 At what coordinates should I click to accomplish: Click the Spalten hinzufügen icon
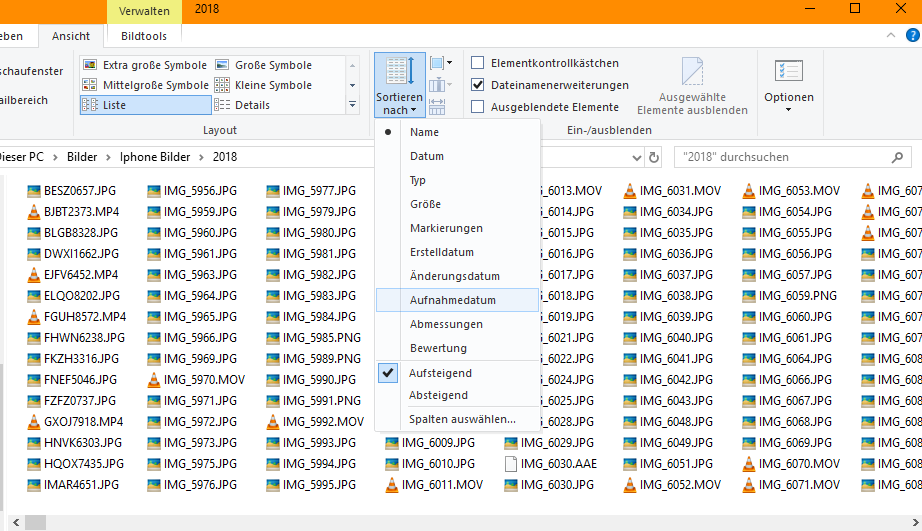click(440, 85)
